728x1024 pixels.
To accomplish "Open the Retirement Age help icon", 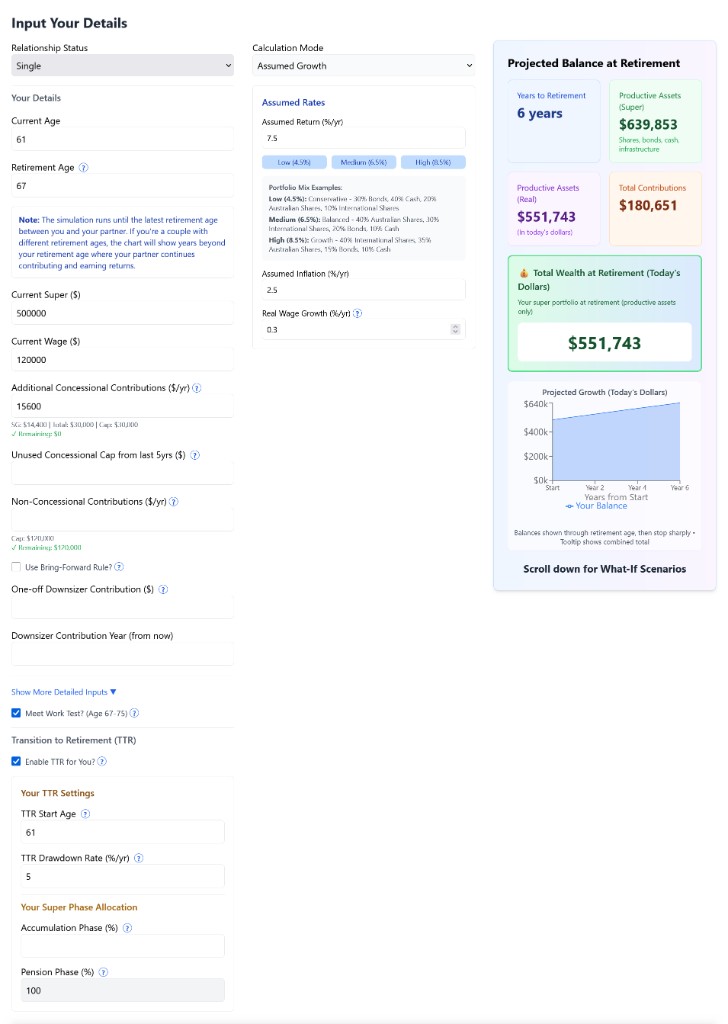I will [84, 168].
